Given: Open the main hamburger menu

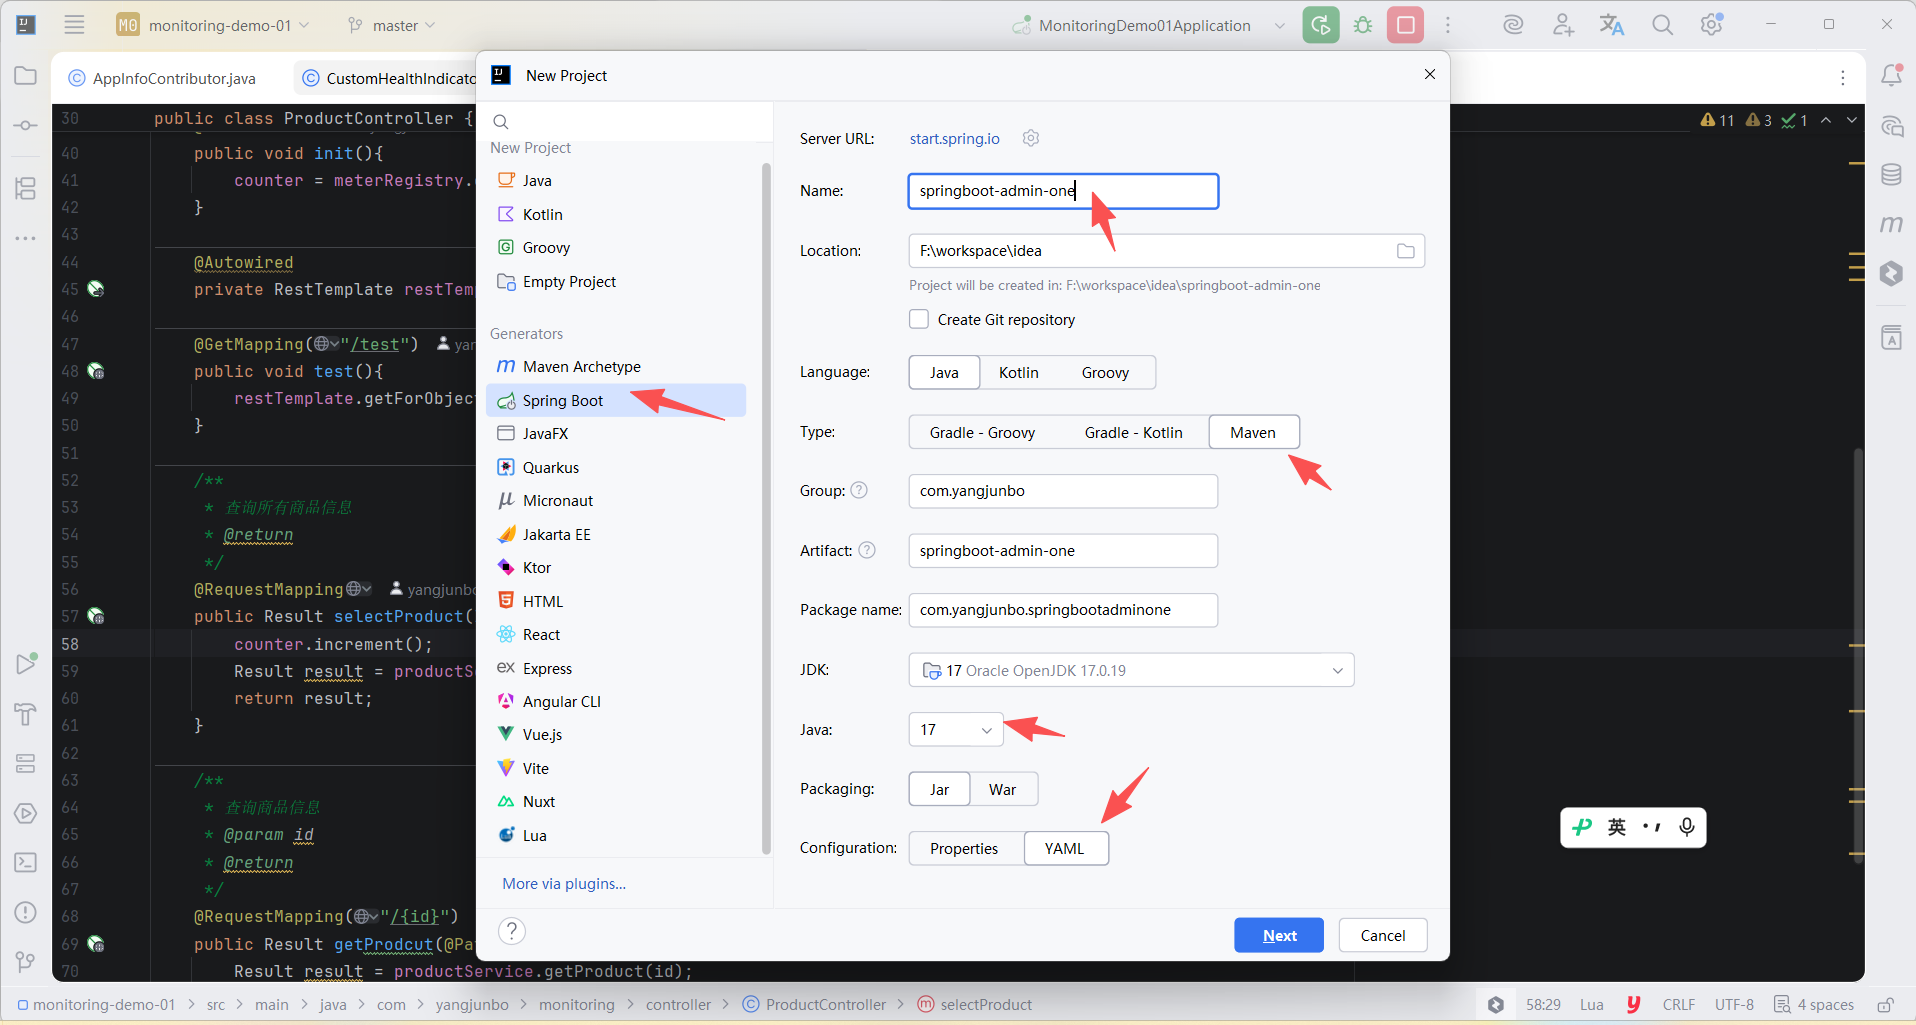Looking at the screenshot, I should (x=74, y=25).
